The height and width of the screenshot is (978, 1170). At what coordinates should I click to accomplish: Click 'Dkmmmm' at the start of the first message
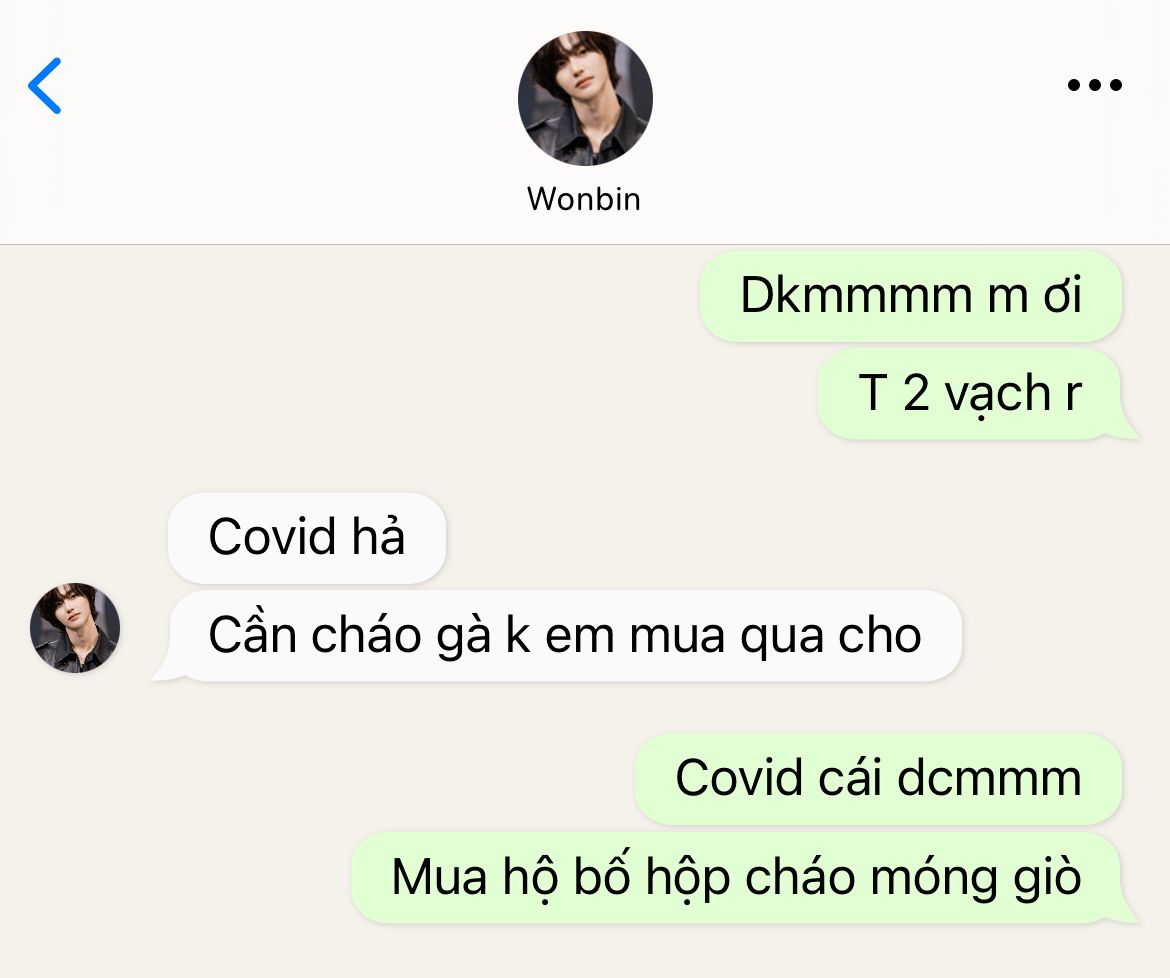pos(857,295)
